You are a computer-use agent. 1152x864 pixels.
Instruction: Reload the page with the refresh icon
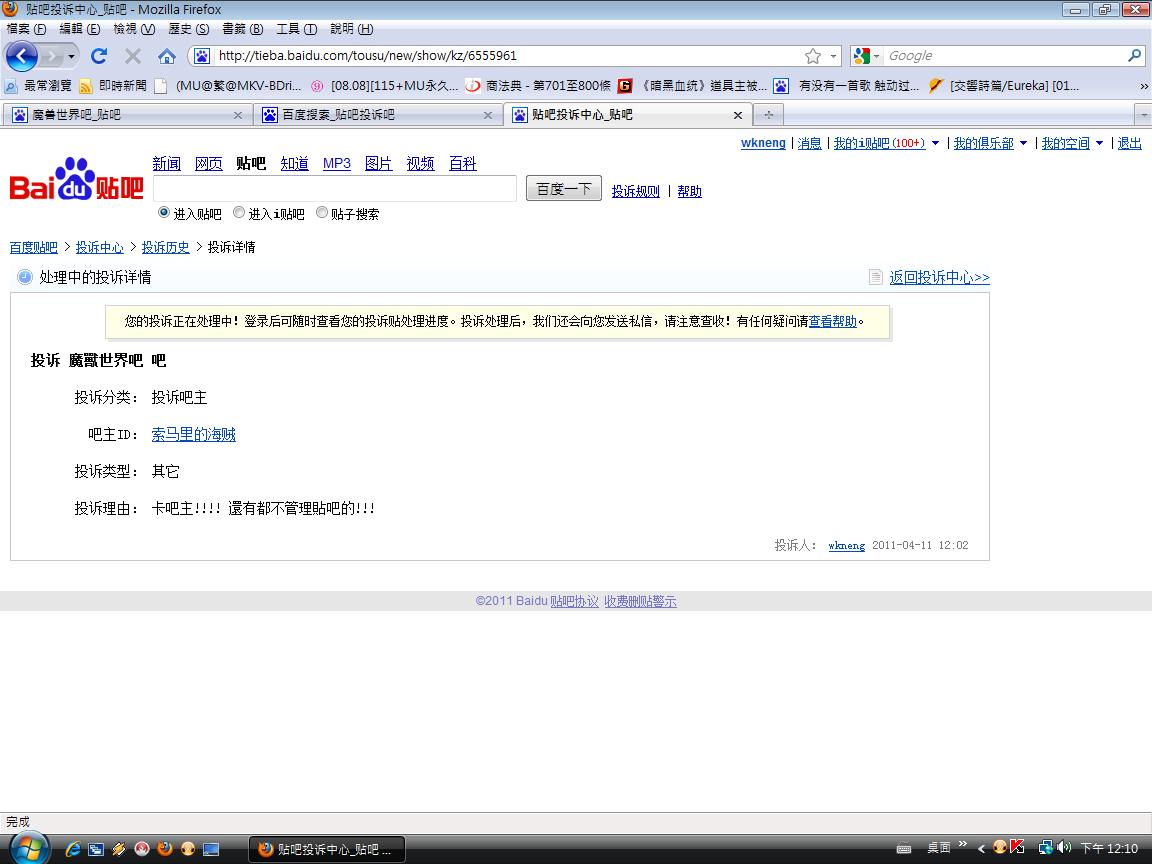coord(99,56)
